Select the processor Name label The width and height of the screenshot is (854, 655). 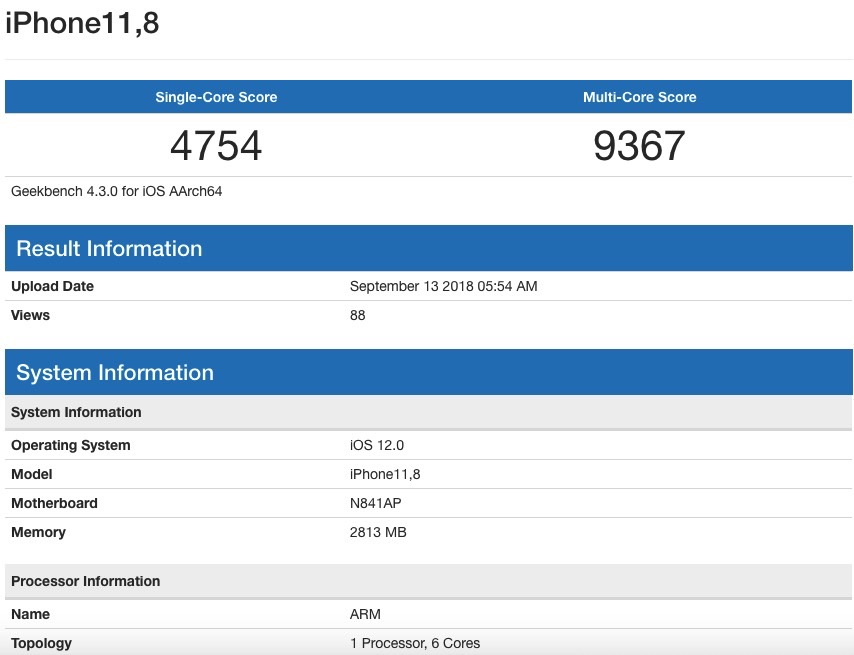[x=30, y=614]
